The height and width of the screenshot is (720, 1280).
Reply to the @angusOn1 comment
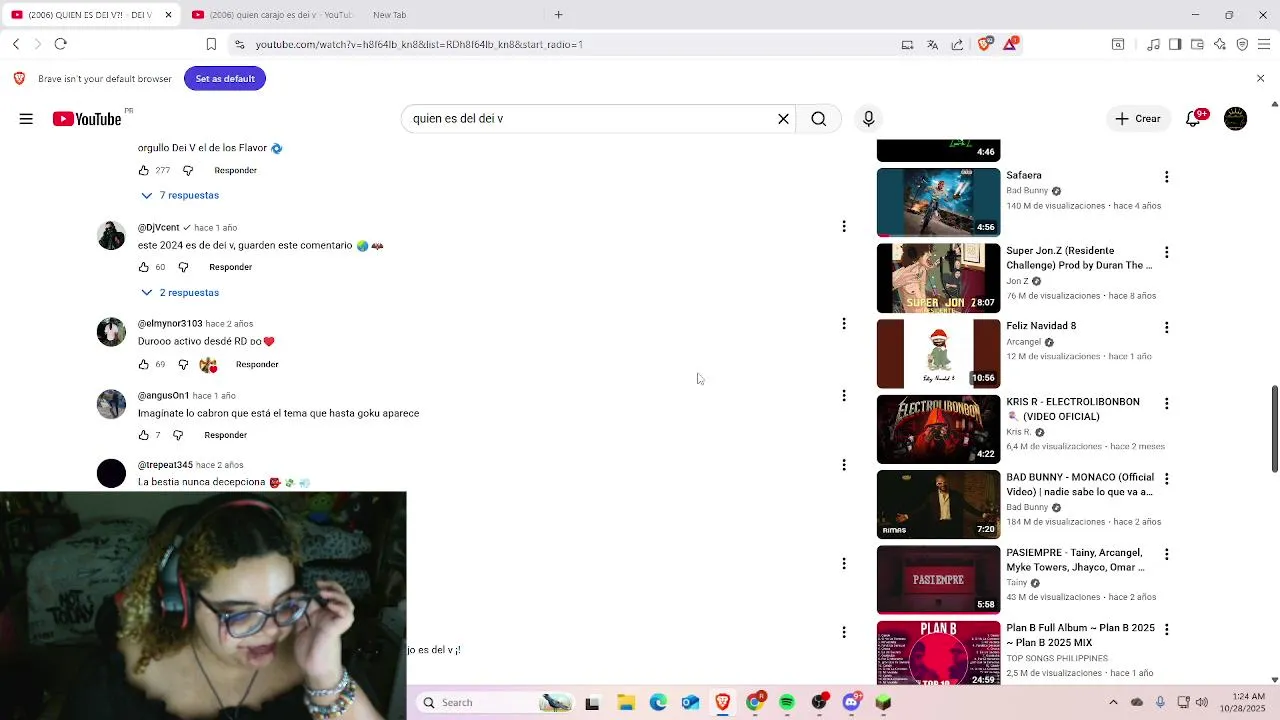[225, 435]
